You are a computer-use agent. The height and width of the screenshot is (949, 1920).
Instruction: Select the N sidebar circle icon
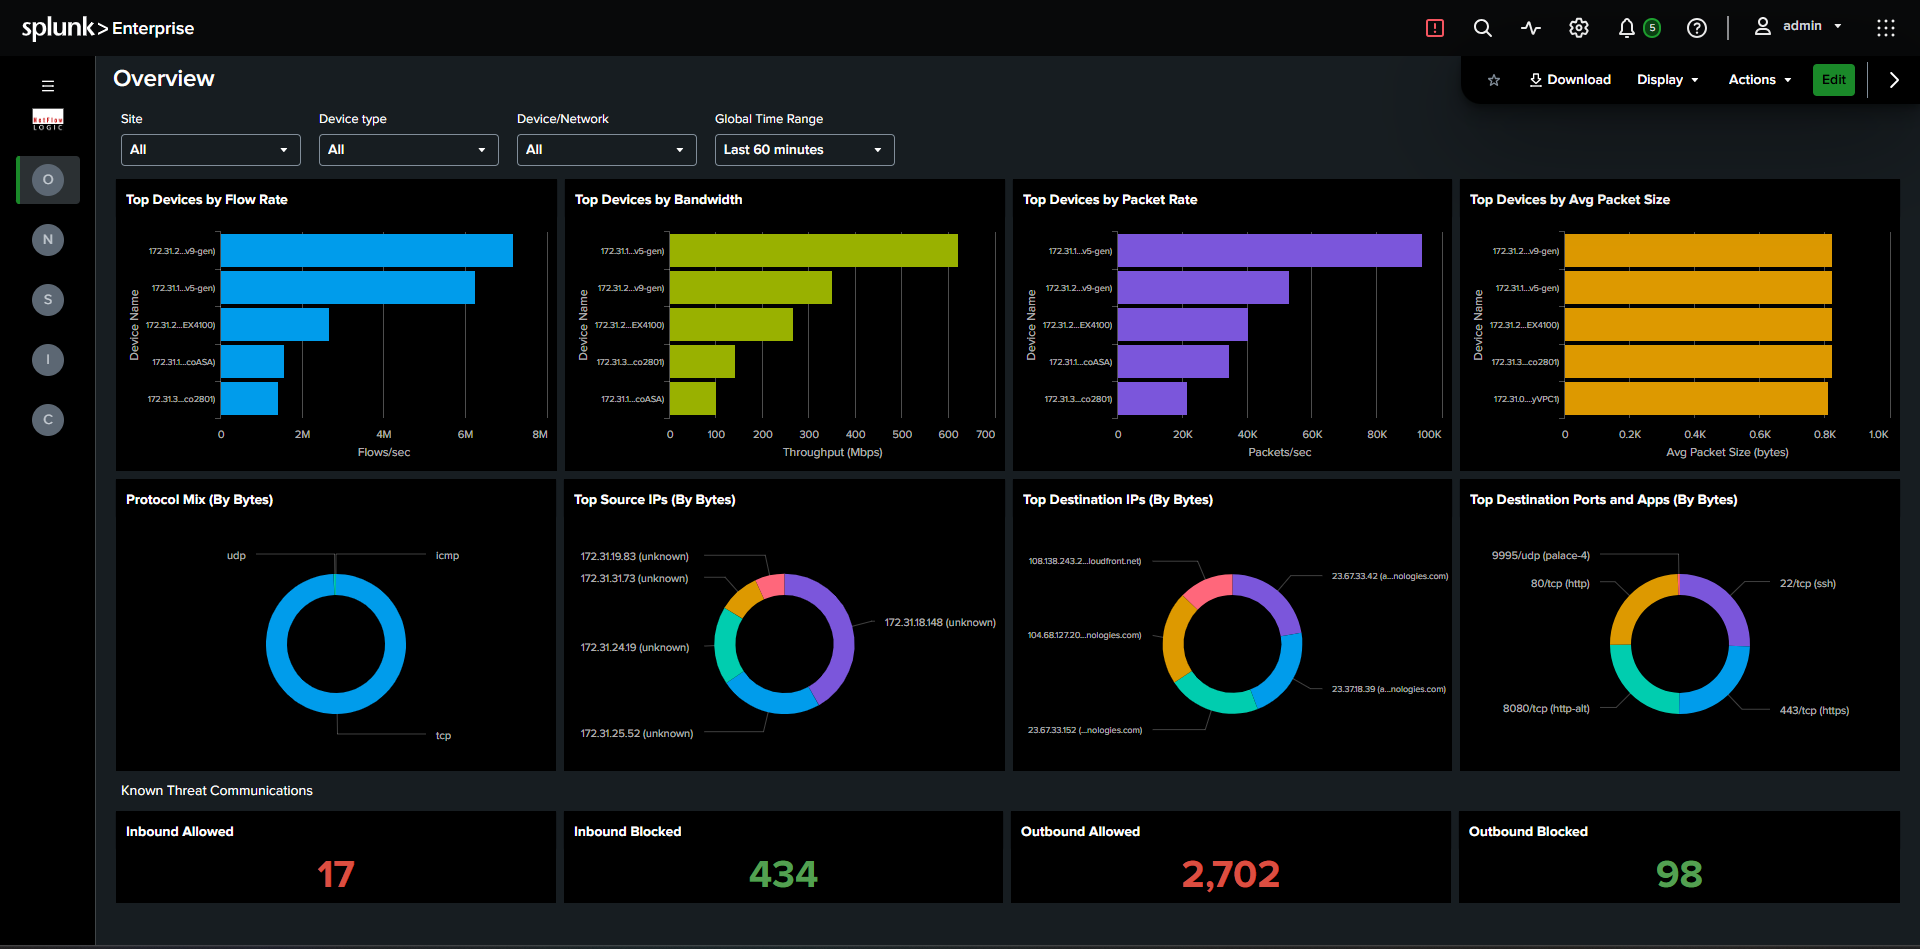48,240
